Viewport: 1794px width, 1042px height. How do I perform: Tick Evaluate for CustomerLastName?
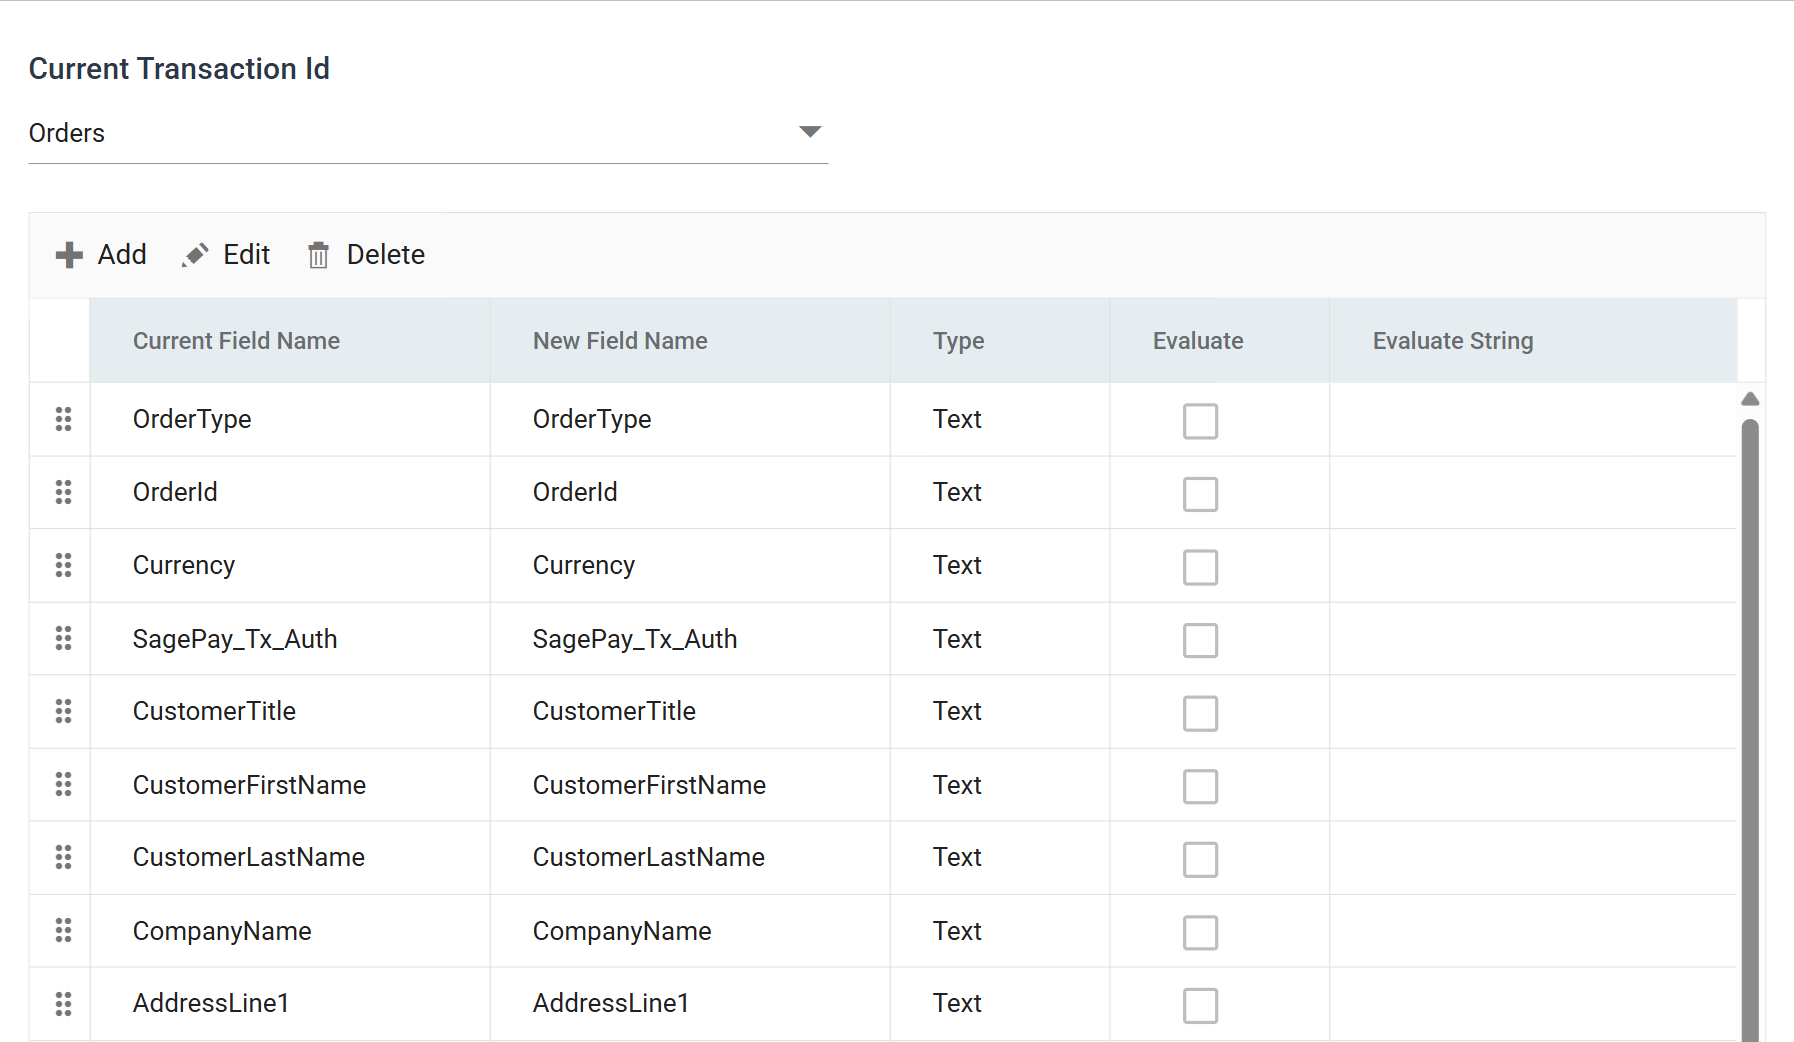pos(1200,859)
